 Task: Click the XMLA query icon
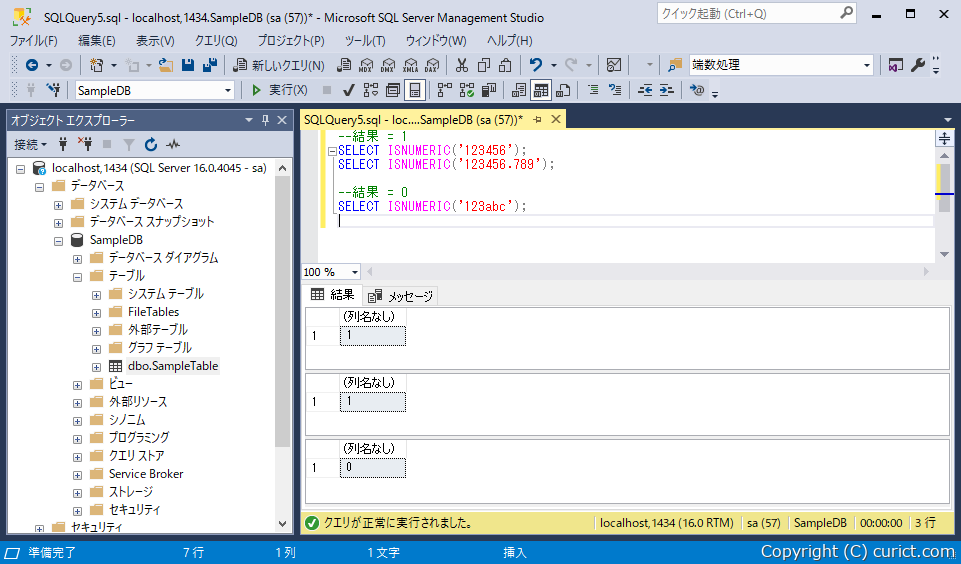[x=410, y=65]
